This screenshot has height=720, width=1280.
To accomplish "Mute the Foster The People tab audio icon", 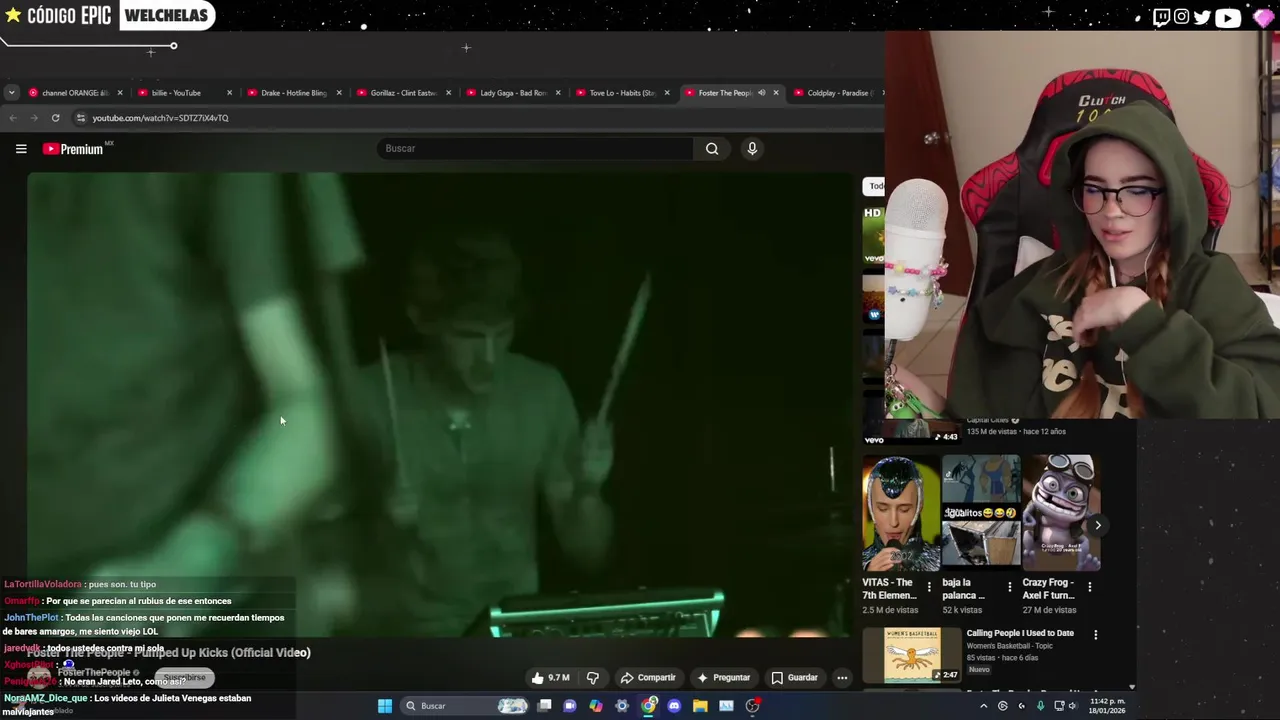I will point(761,93).
